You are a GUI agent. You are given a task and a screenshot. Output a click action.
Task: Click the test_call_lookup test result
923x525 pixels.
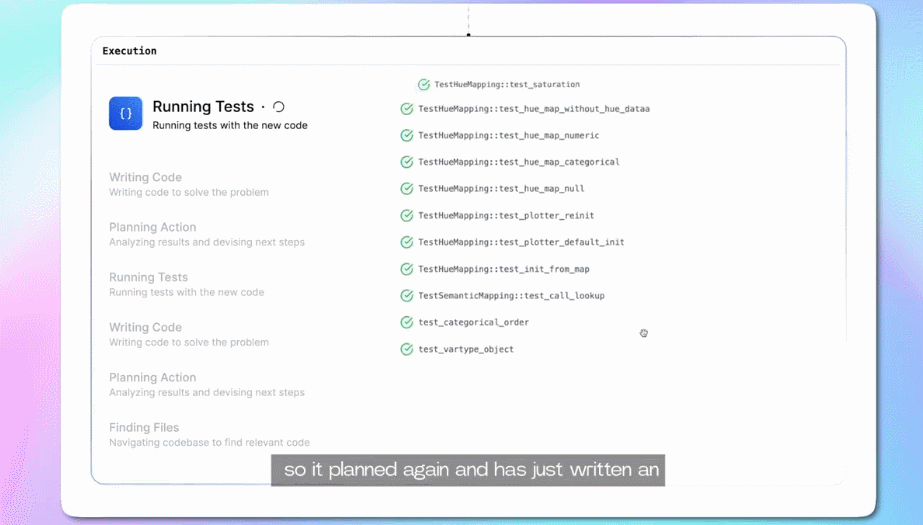511,296
